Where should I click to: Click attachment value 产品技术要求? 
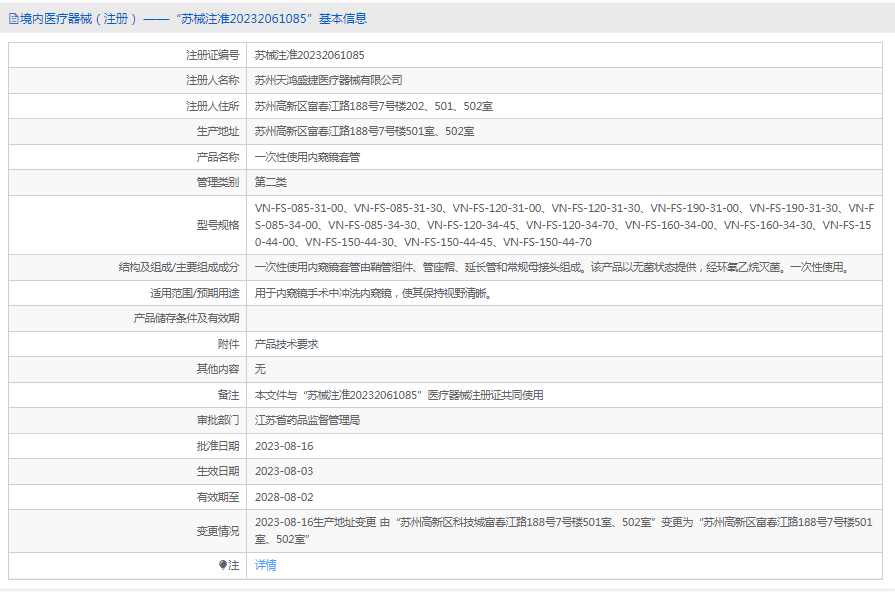click(x=287, y=344)
